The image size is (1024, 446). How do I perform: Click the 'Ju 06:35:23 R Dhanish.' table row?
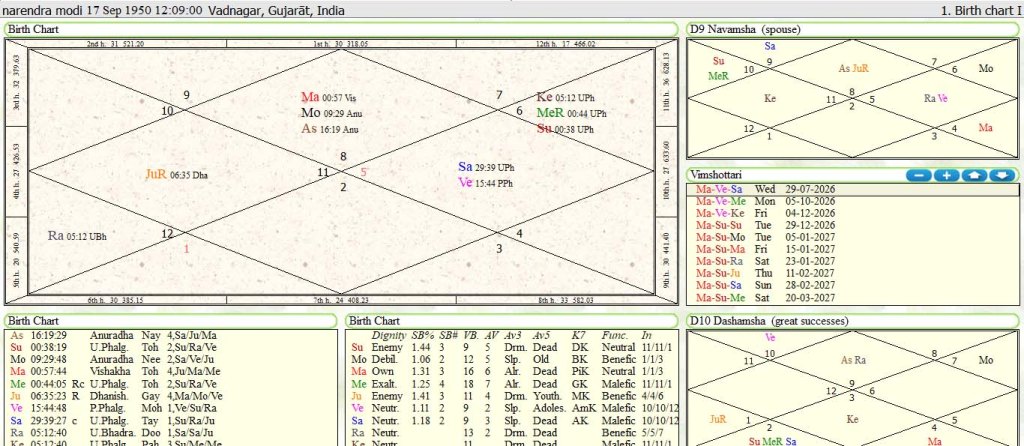(x=171, y=396)
